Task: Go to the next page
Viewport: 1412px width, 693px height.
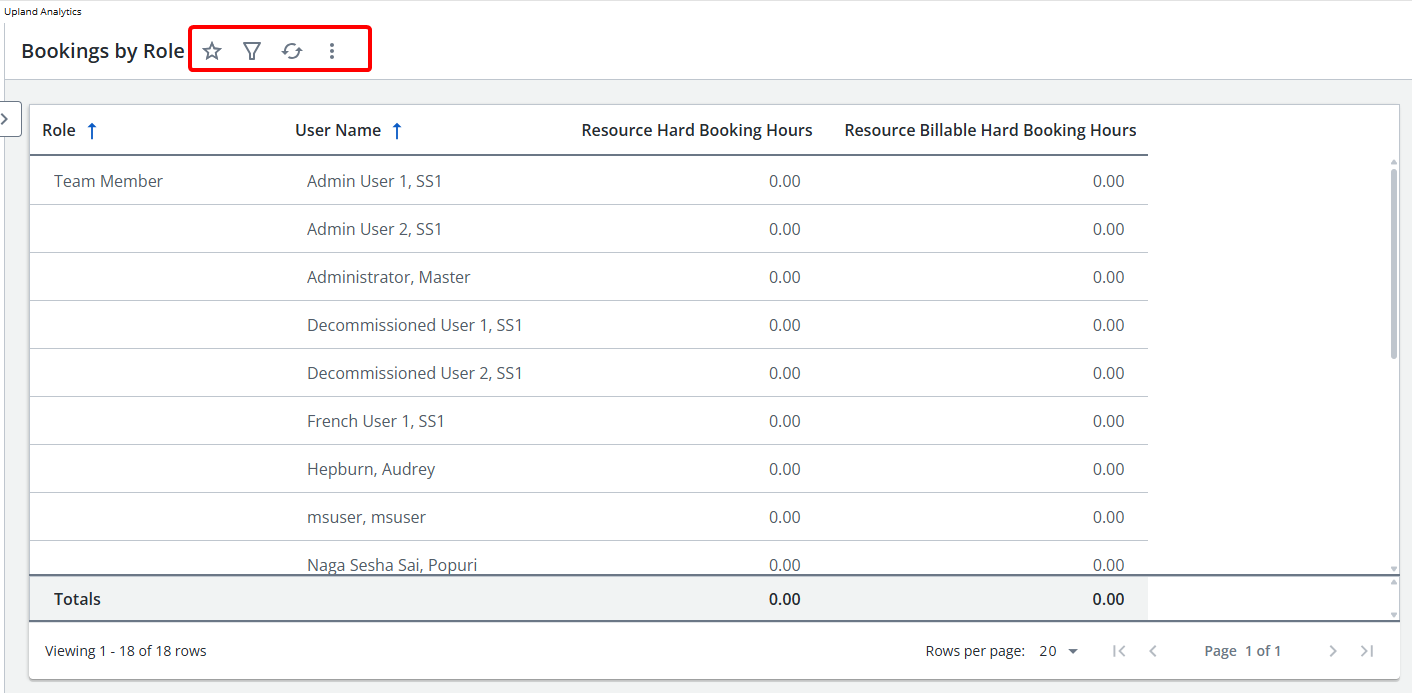Action: (1332, 651)
